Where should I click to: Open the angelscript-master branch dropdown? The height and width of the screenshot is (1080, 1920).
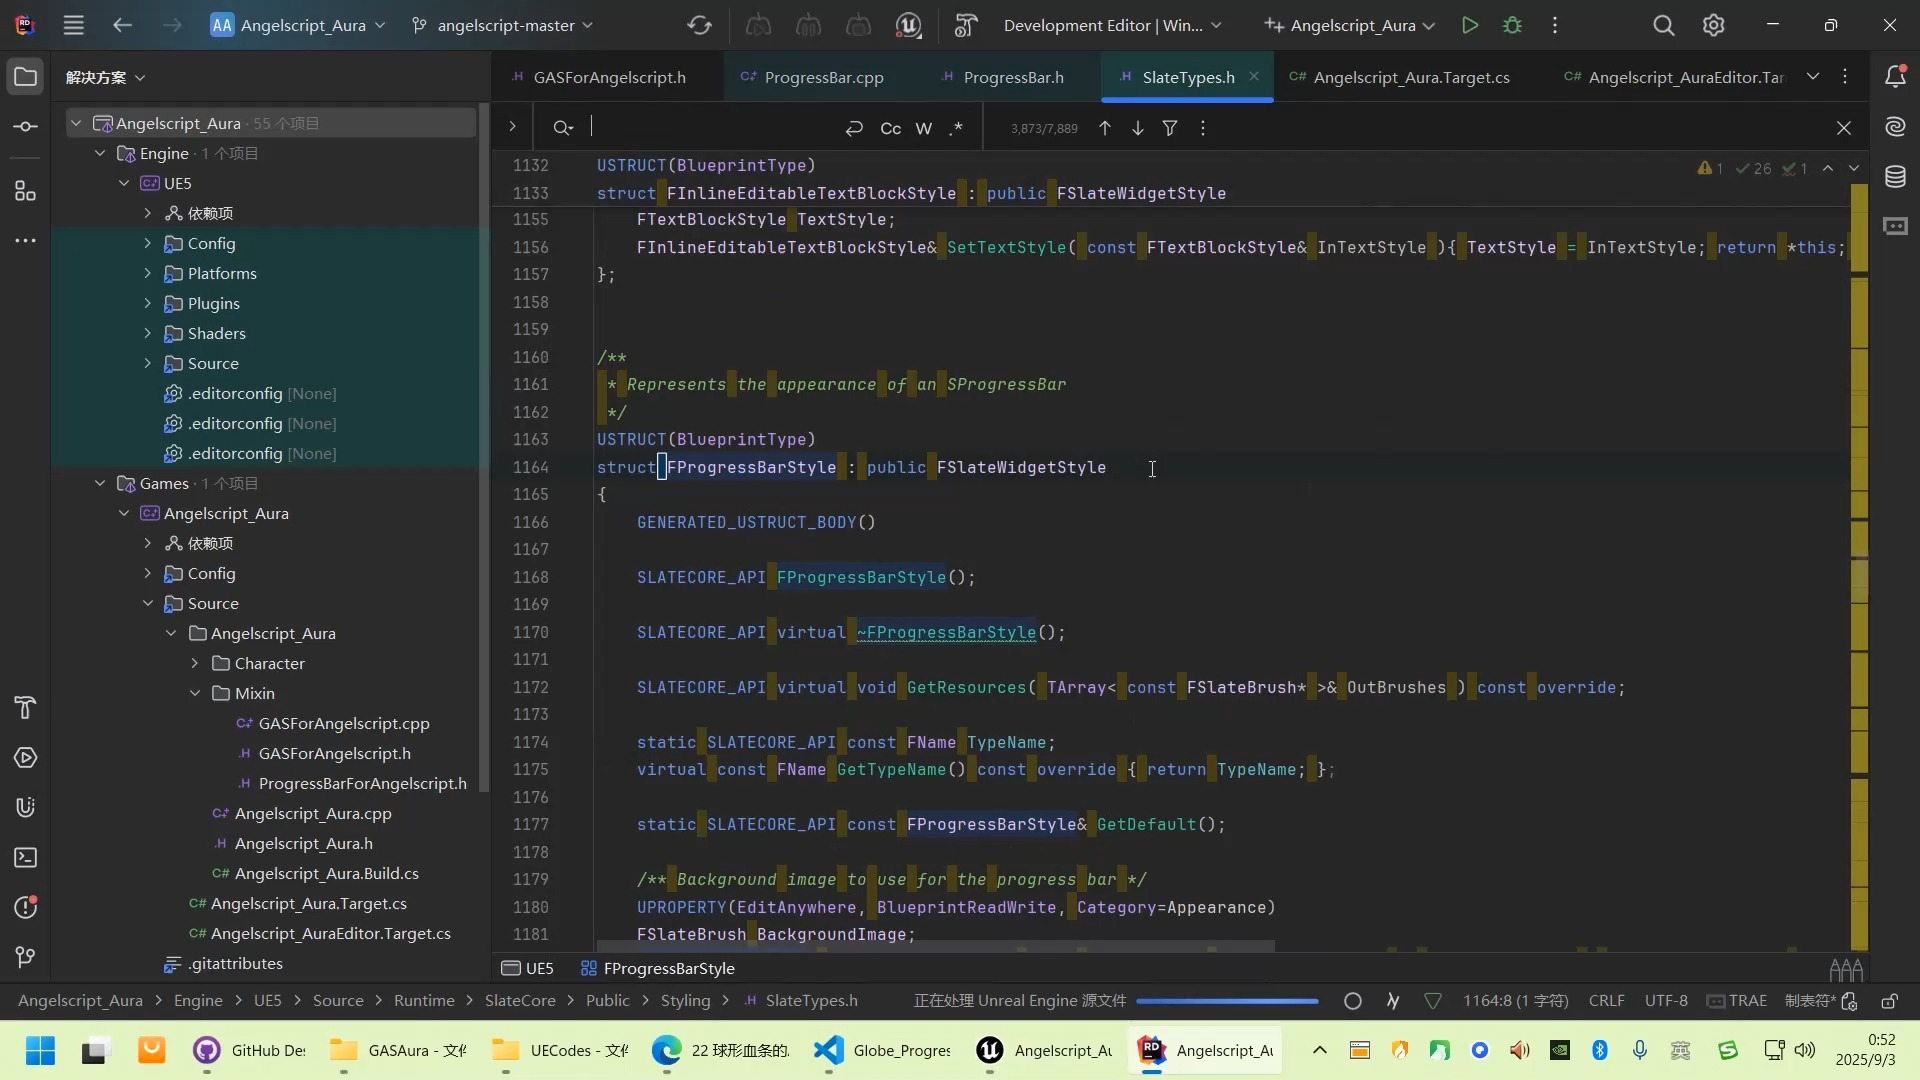(503, 26)
